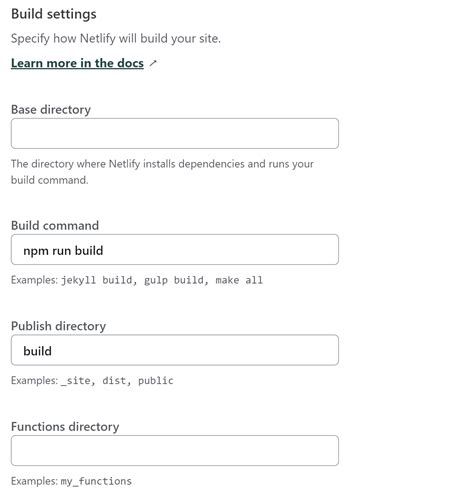Image resolution: width=474 pixels, height=502 pixels.
Task: Click the external-link arrow icon beside docs link
Action: click(x=153, y=63)
